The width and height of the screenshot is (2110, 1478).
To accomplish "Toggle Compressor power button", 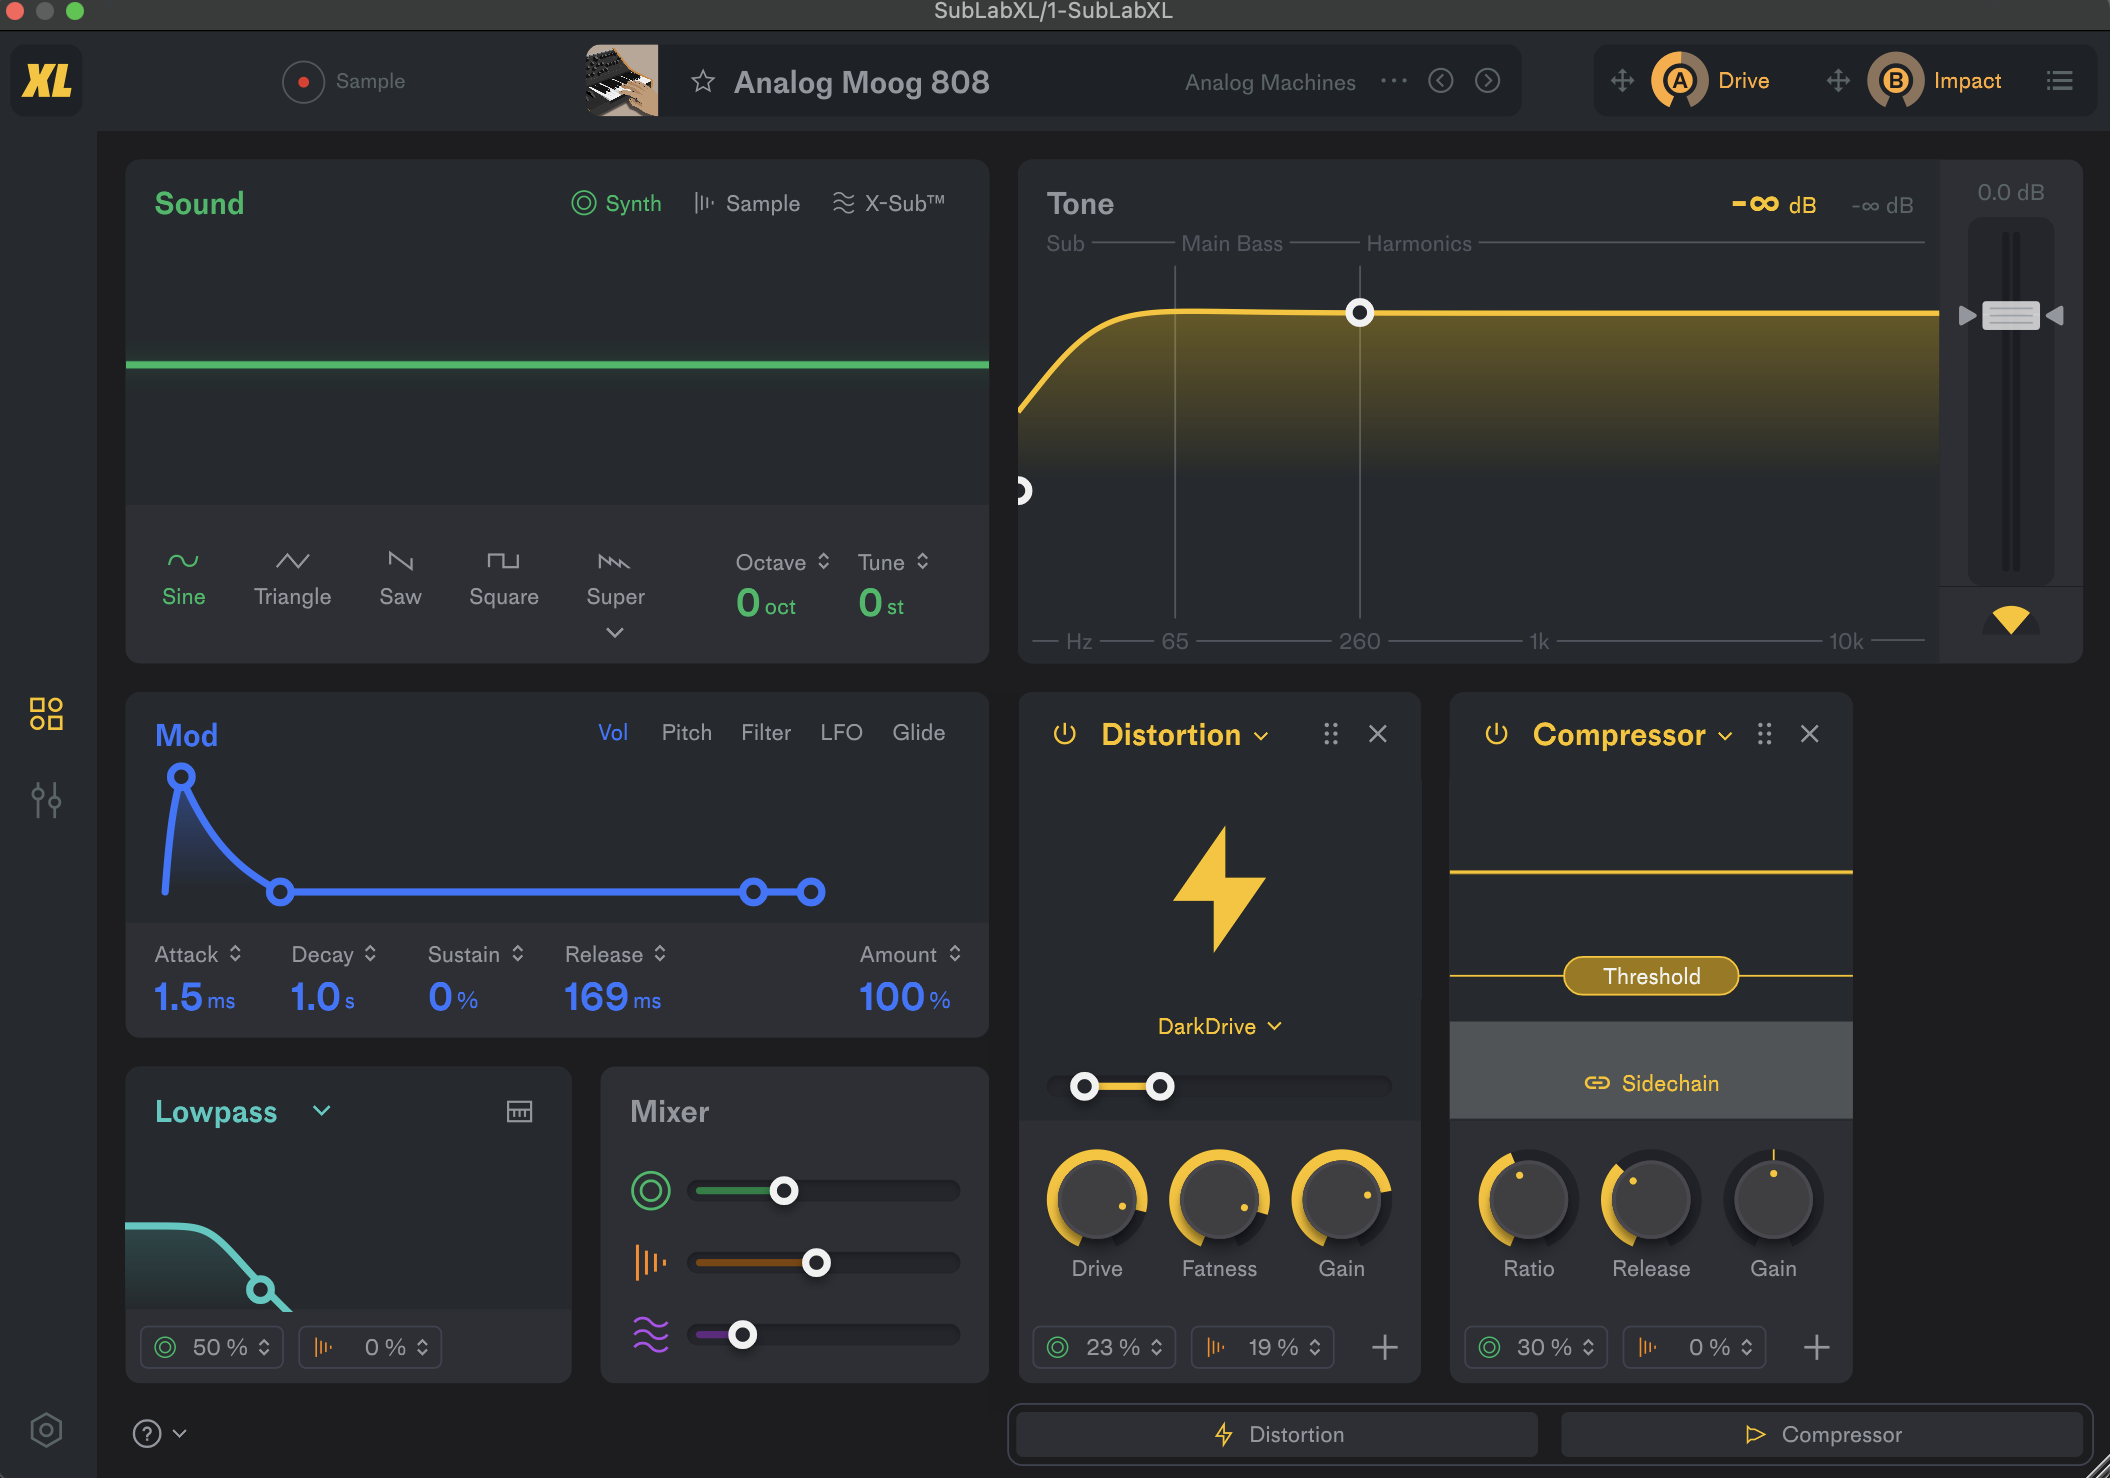I will tap(1496, 734).
